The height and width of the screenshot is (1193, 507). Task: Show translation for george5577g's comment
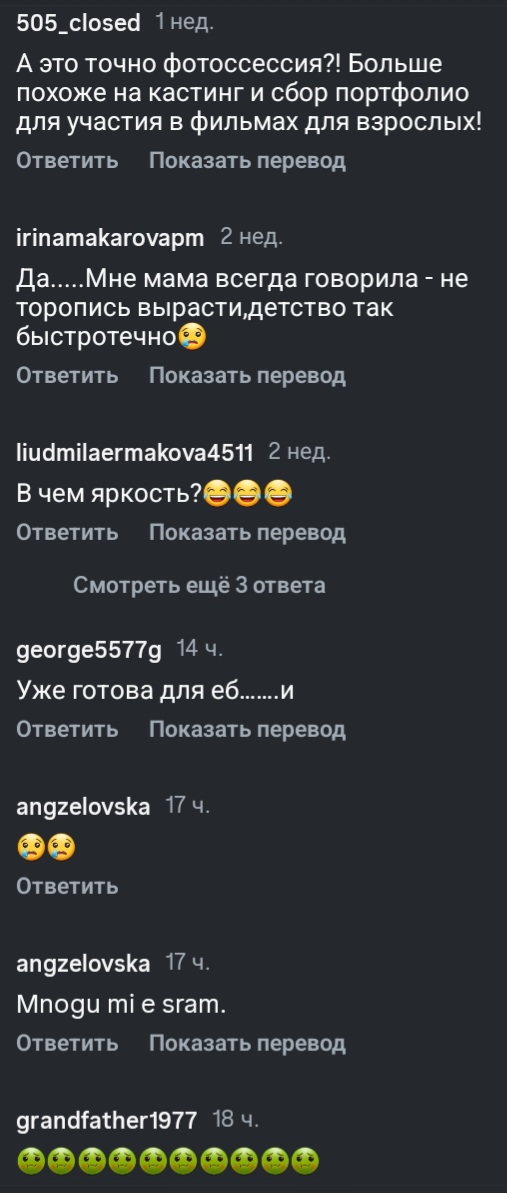point(247,729)
